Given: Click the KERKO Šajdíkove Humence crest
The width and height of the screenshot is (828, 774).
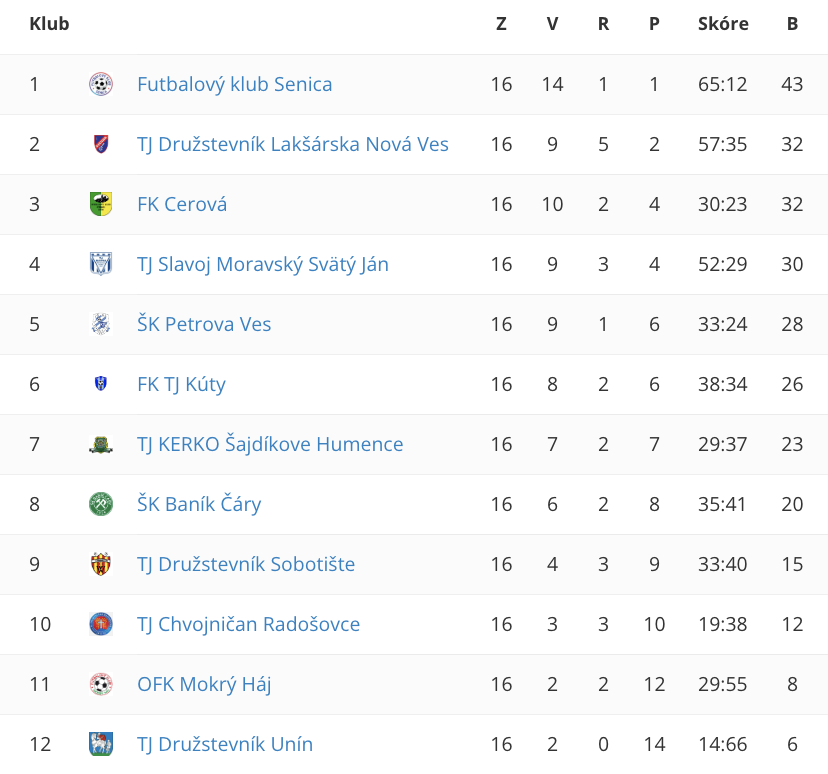Looking at the screenshot, I should click(x=101, y=445).
